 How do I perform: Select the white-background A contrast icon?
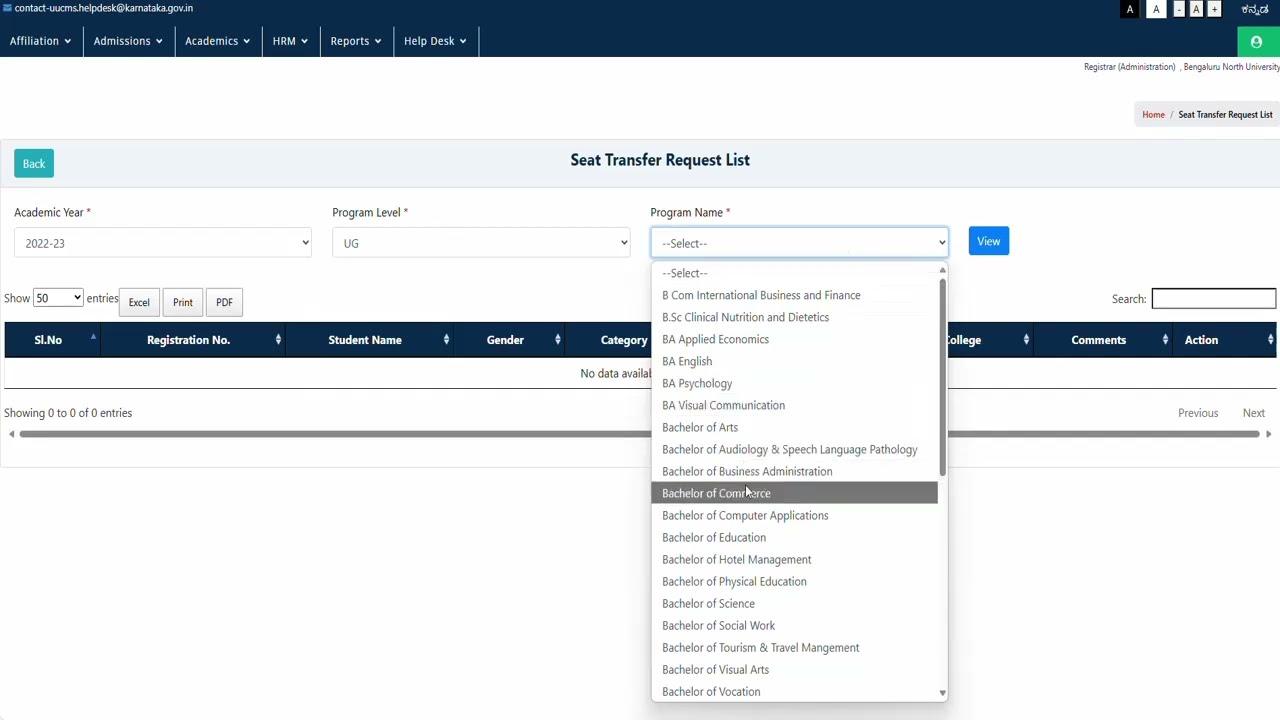pos(1156,9)
